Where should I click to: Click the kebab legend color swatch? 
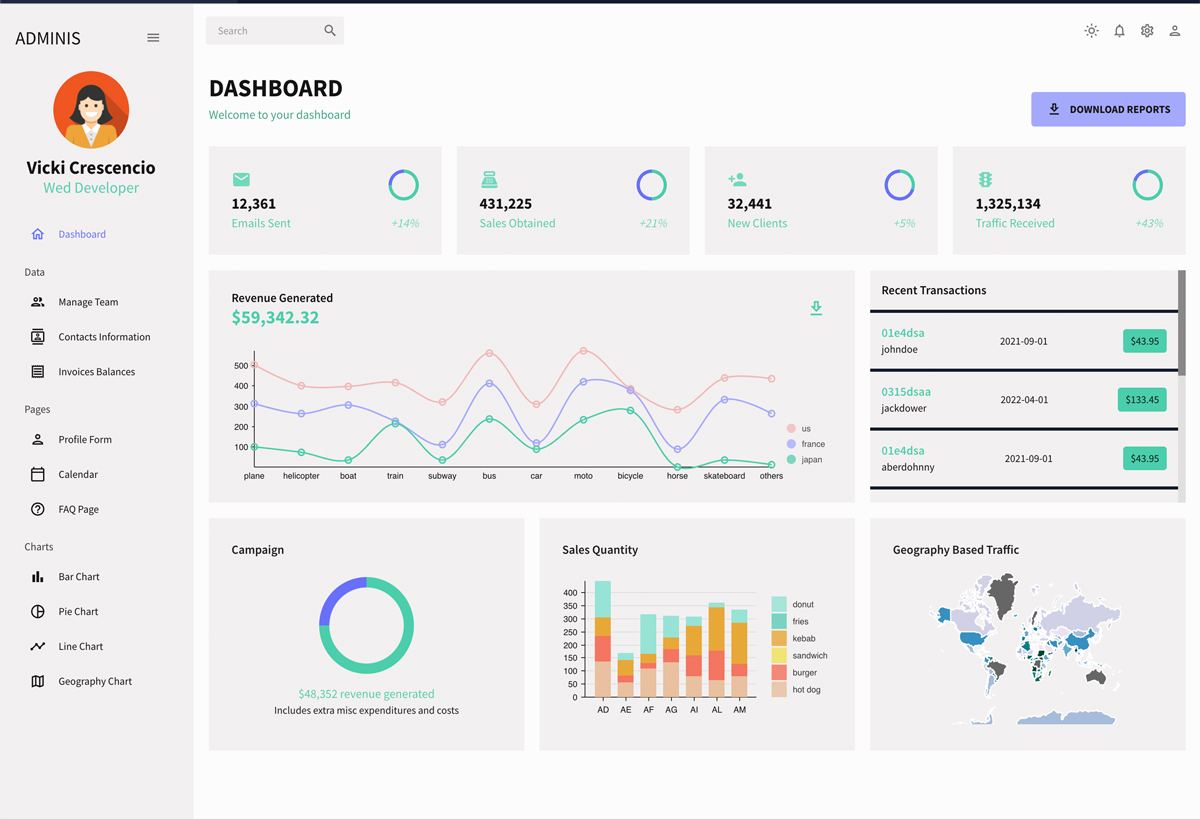[x=779, y=639]
